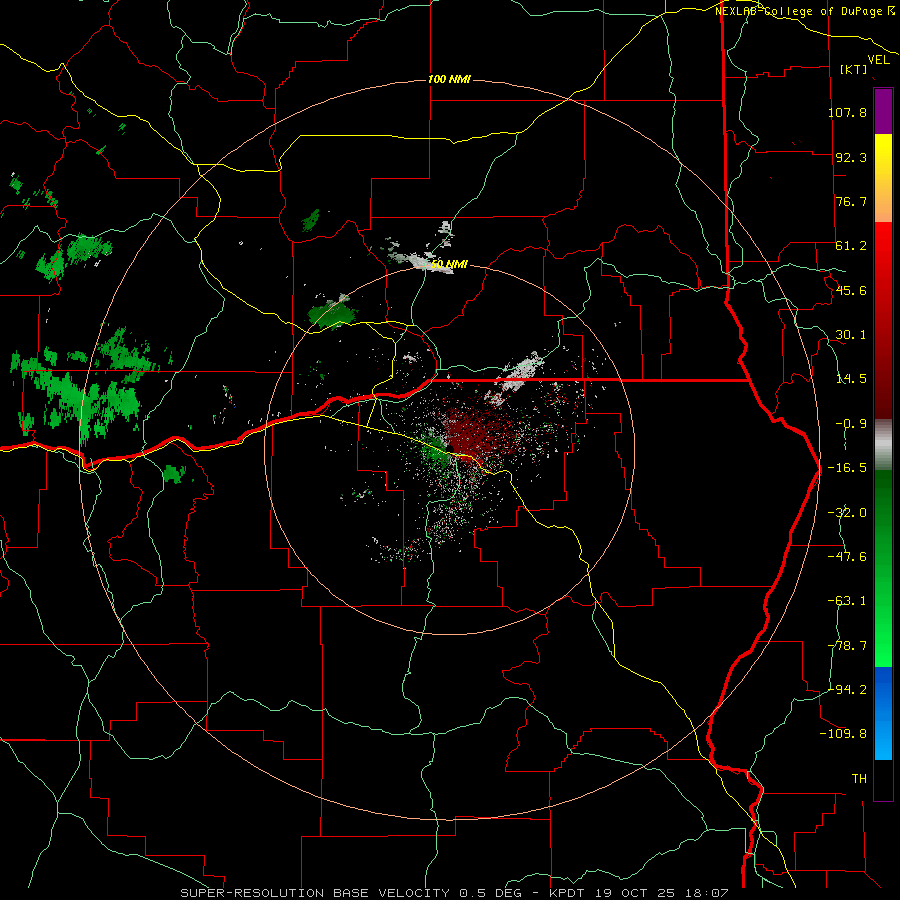900x900 pixels.
Task: Click the "VEL" legend title
Action: click(x=879, y=60)
